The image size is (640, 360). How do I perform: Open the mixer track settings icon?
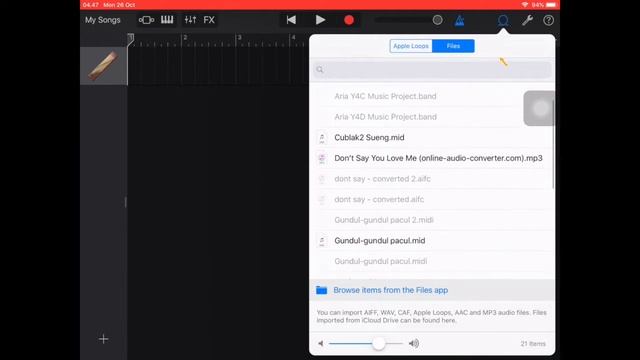(x=190, y=20)
